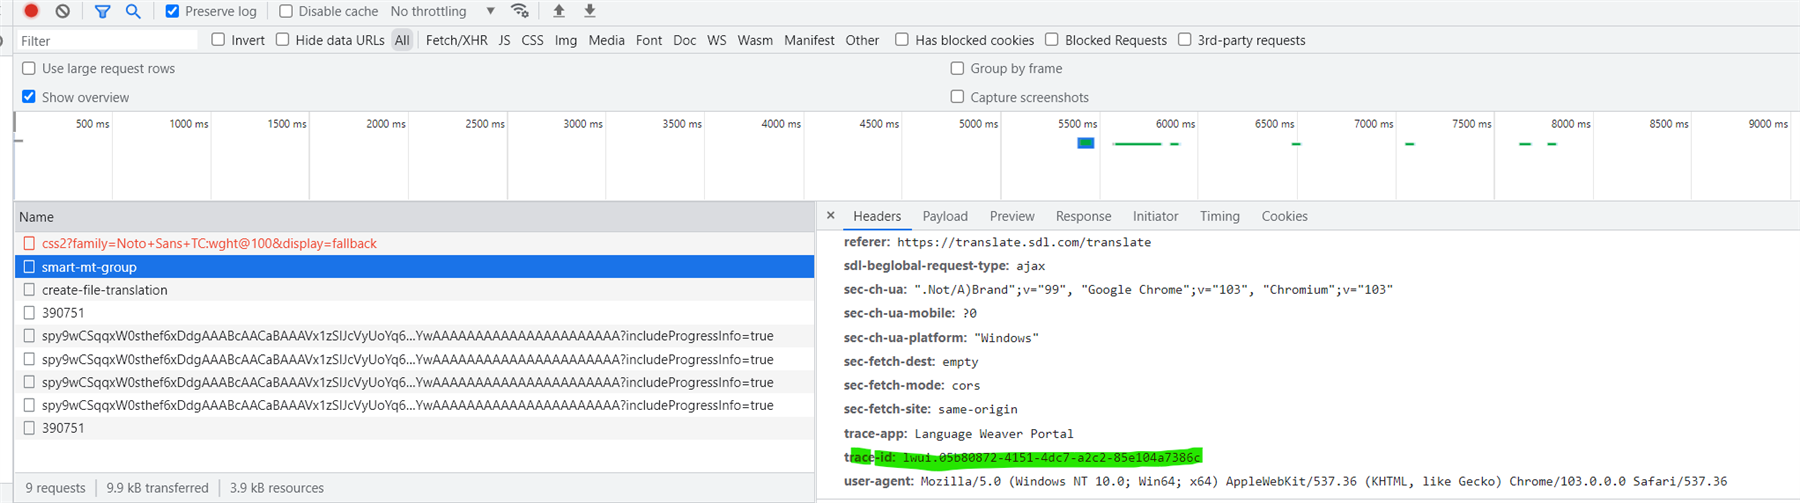The height and width of the screenshot is (503, 1800).
Task: Filter by CSS requests
Action: [533, 40]
